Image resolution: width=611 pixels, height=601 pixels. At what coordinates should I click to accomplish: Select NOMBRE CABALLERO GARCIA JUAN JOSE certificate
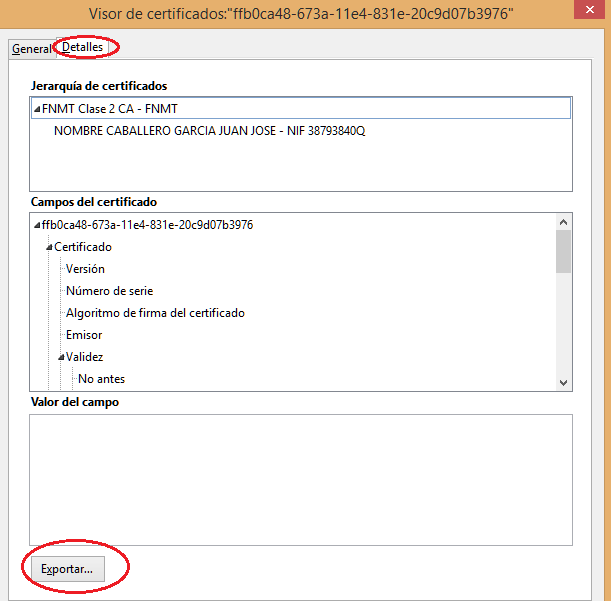pos(209,131)
